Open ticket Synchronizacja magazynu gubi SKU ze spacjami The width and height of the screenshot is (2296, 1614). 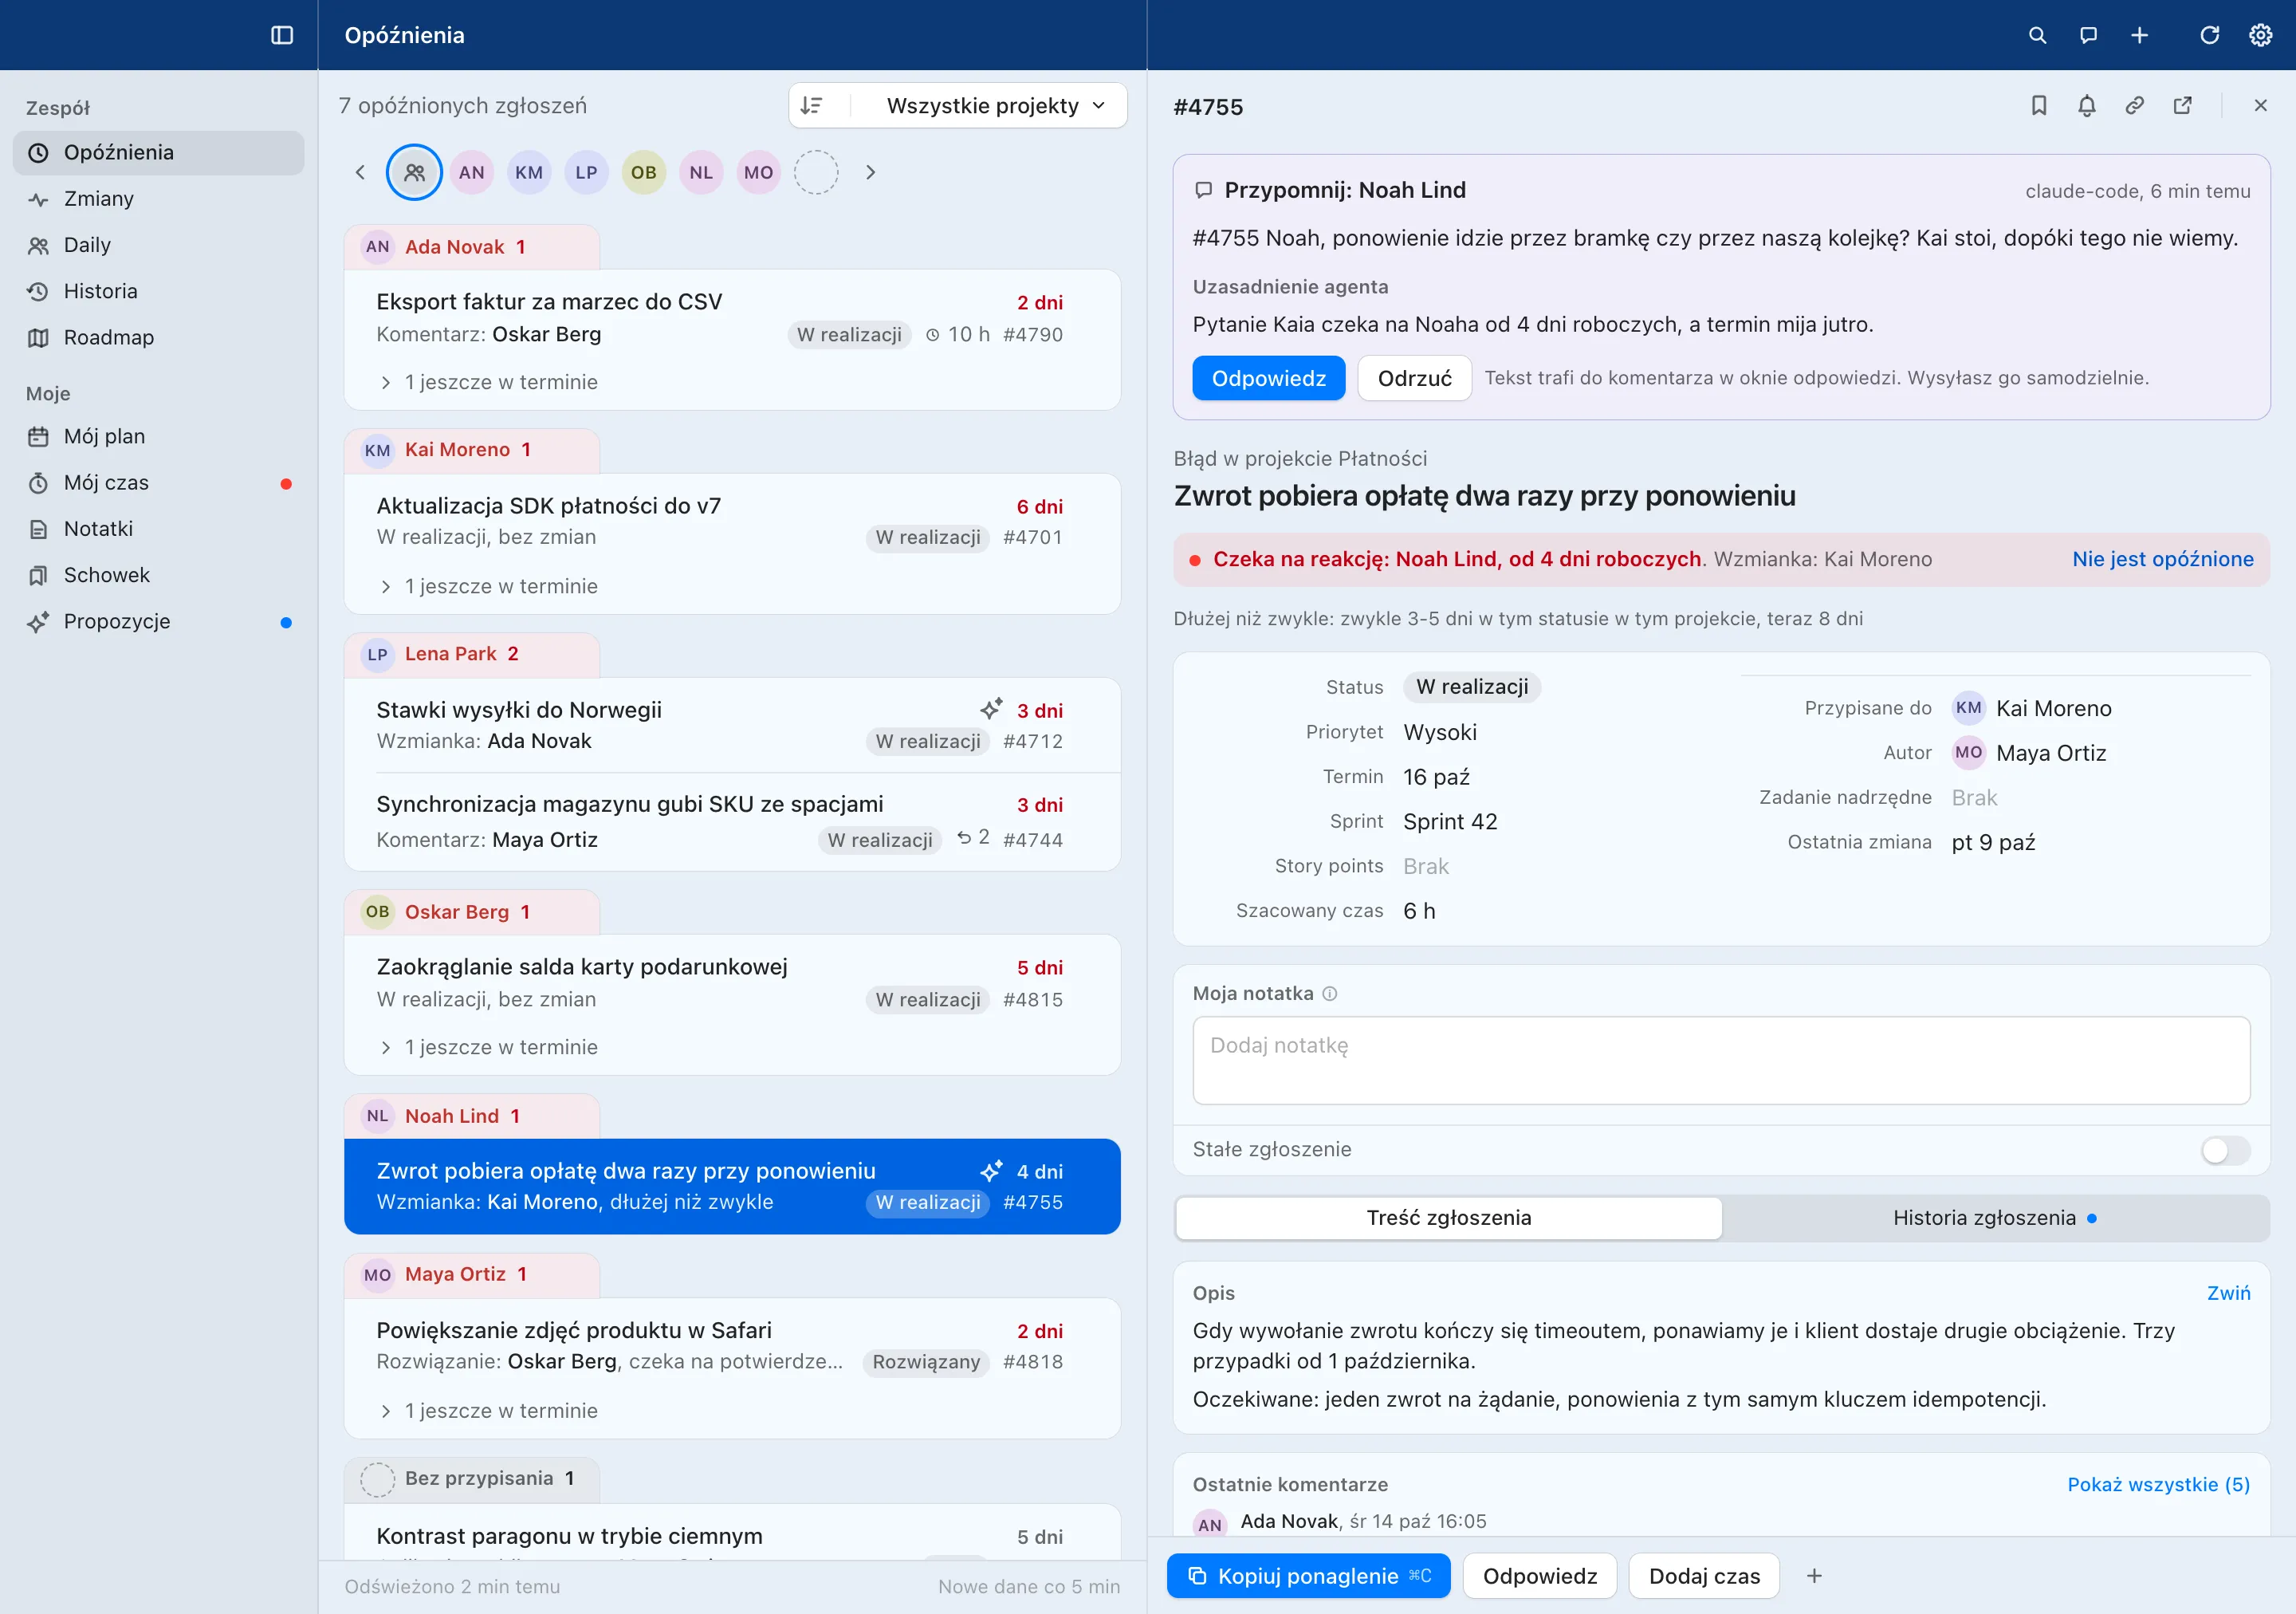pyautogui.click(x=732, y=821)
